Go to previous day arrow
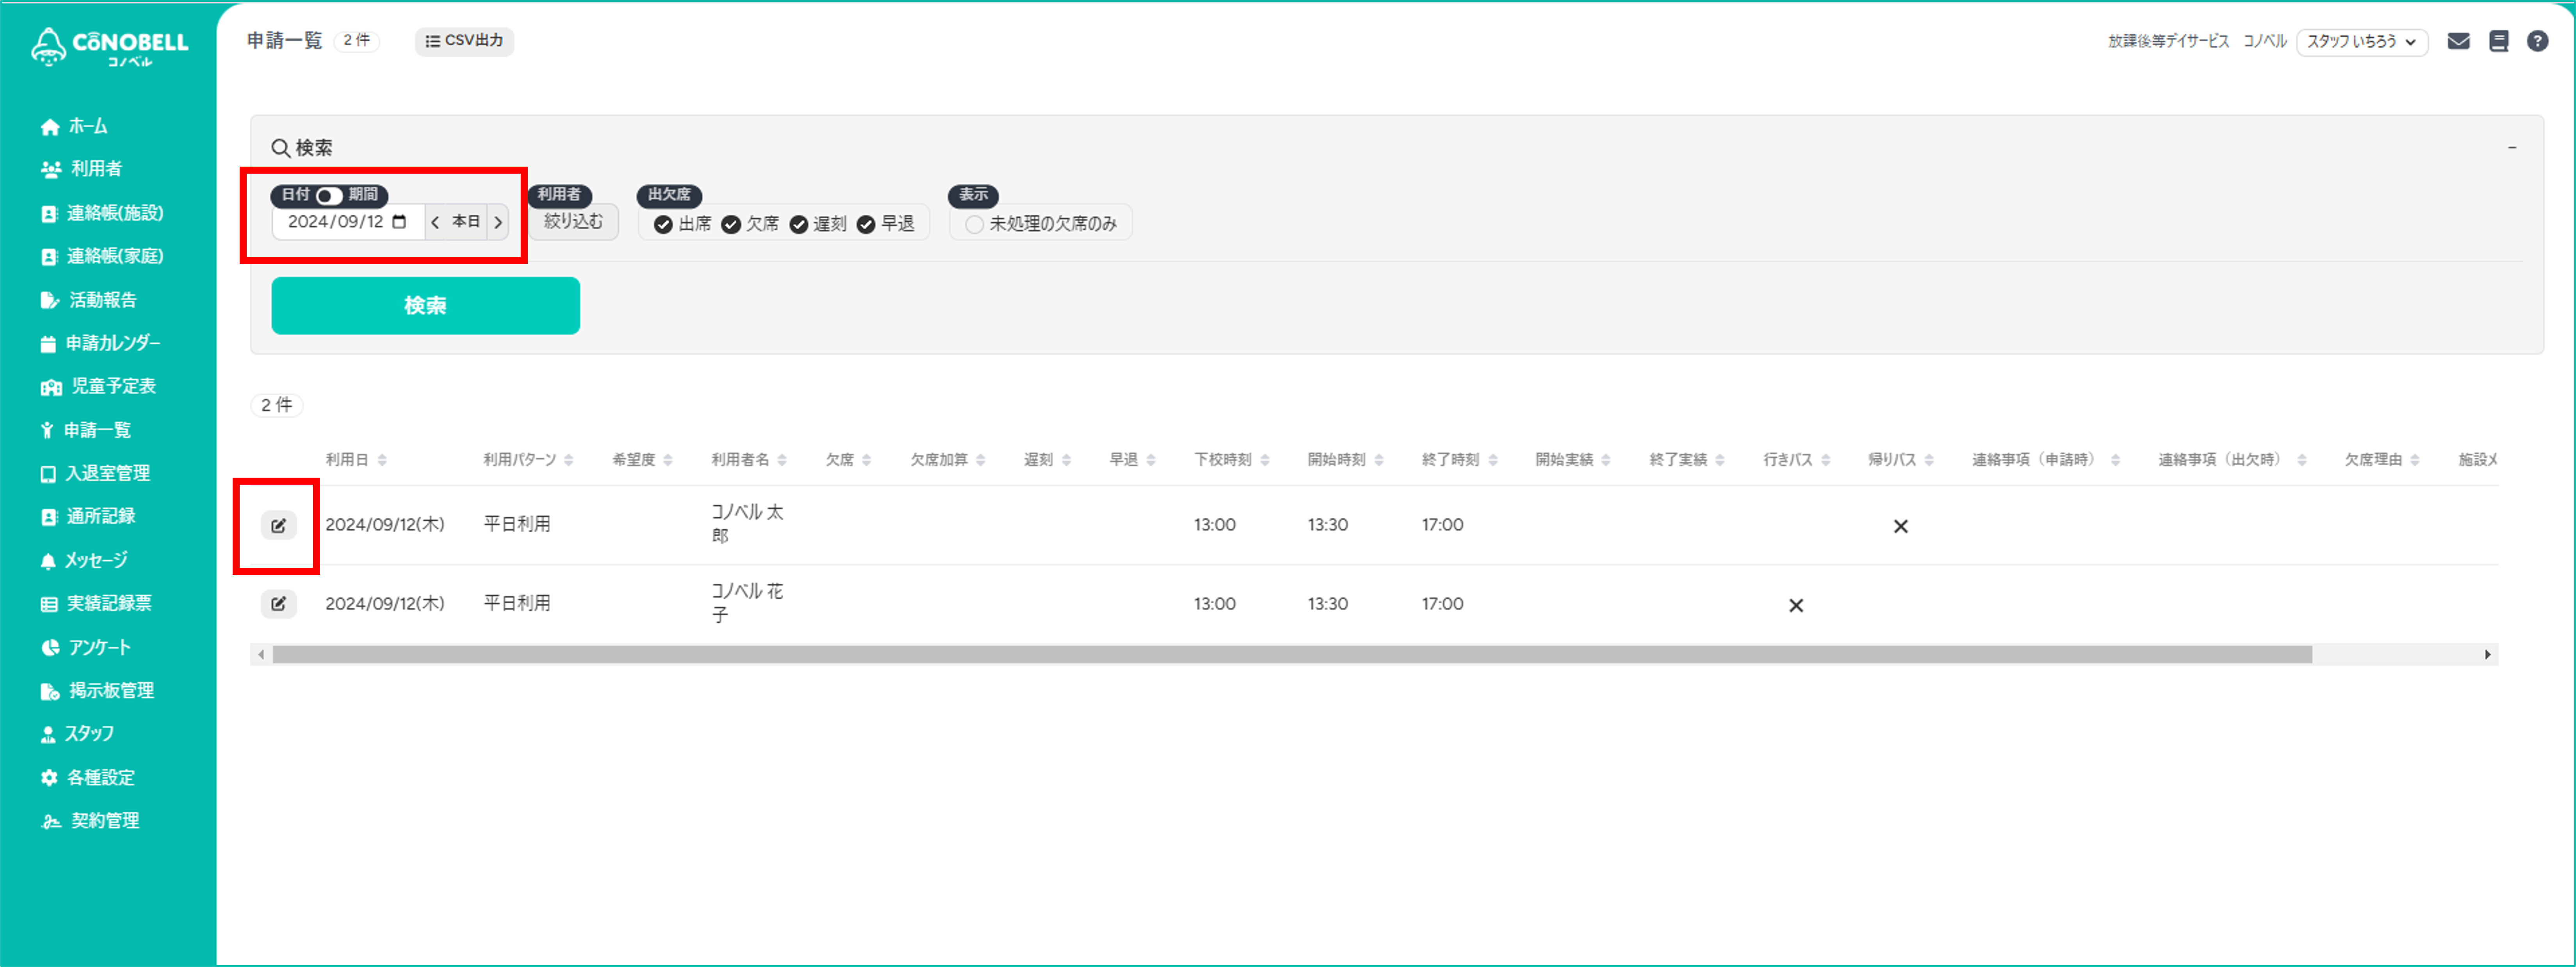The height and width of the screenshot is (967, 2576). tap(436, 222)
